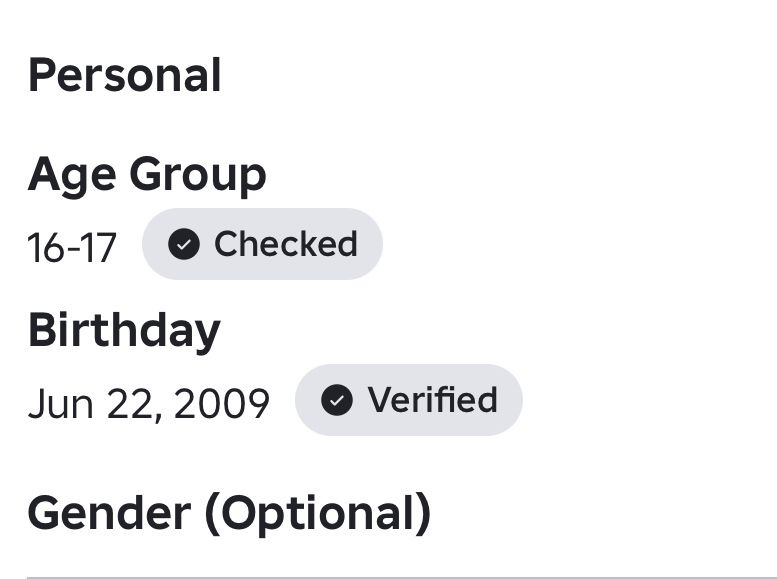The width and height of the screenshot is (777, 579).
Task: Click the "16" in the age range
Action: click(x=46, y=247)
